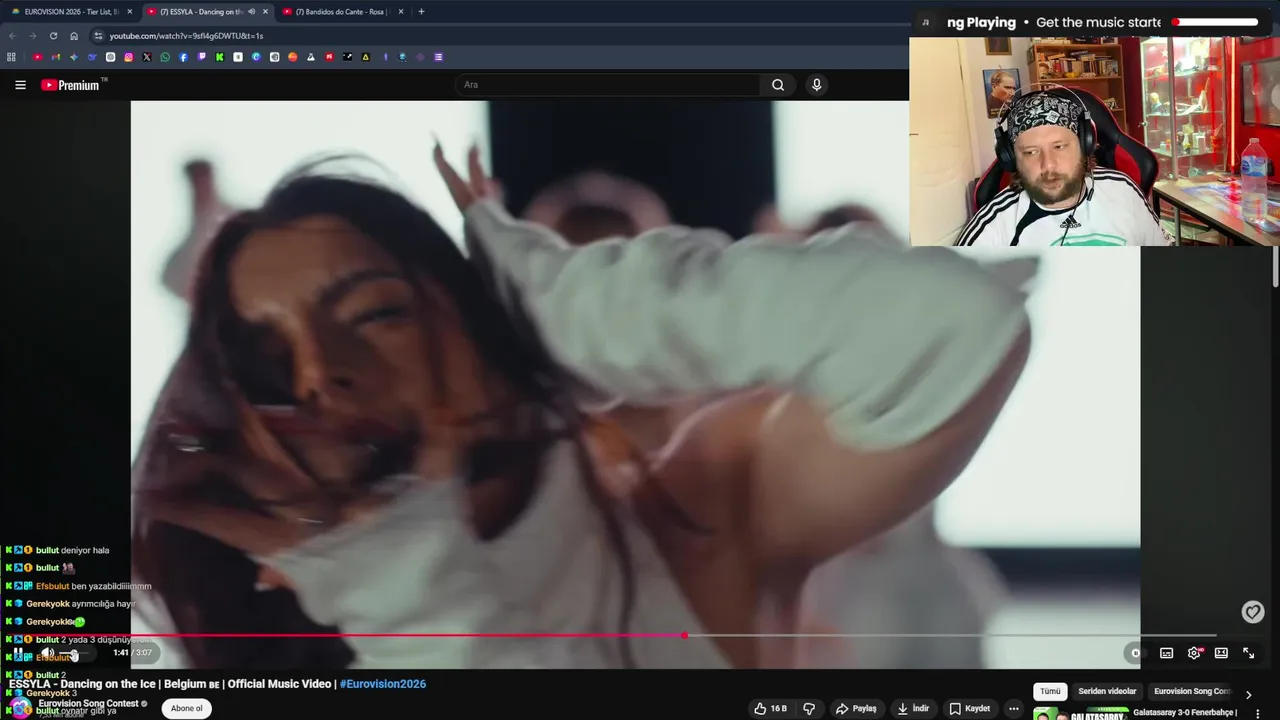1280x720 pixels.
Task: Reload the page with refresh icon
Action: click(53, 36)
